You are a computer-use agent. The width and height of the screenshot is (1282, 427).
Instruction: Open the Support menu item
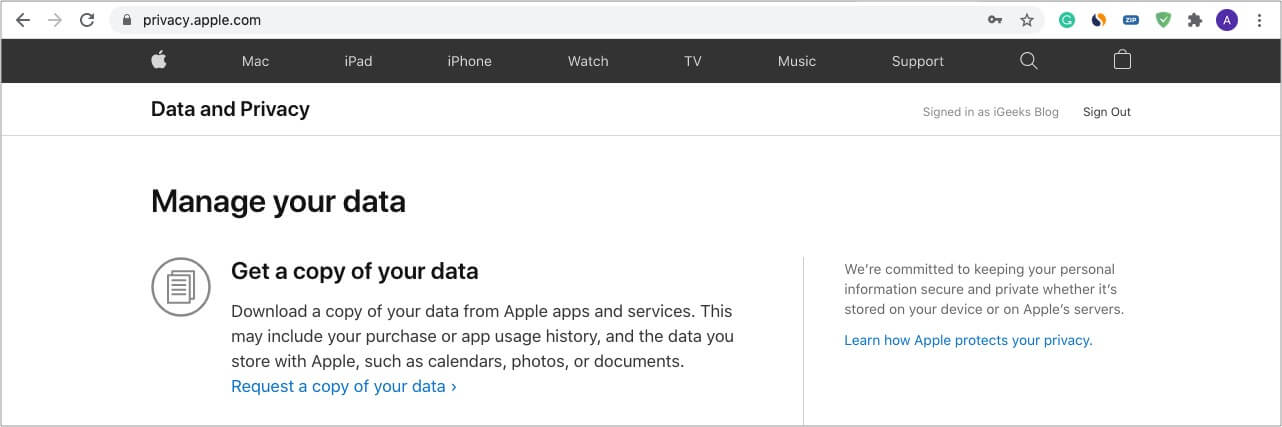point(917,61)
